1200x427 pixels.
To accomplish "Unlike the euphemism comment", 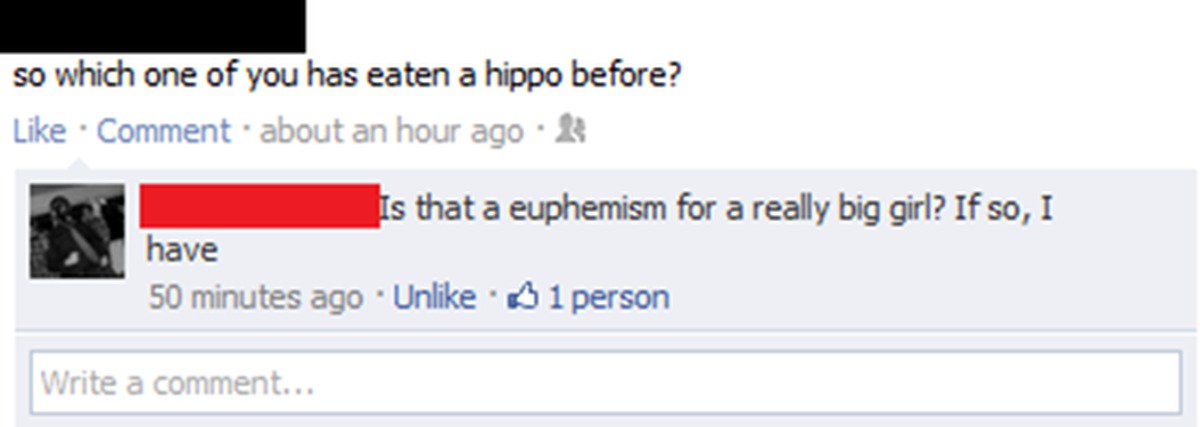I will pyautogui.click(x=435, y=297).
